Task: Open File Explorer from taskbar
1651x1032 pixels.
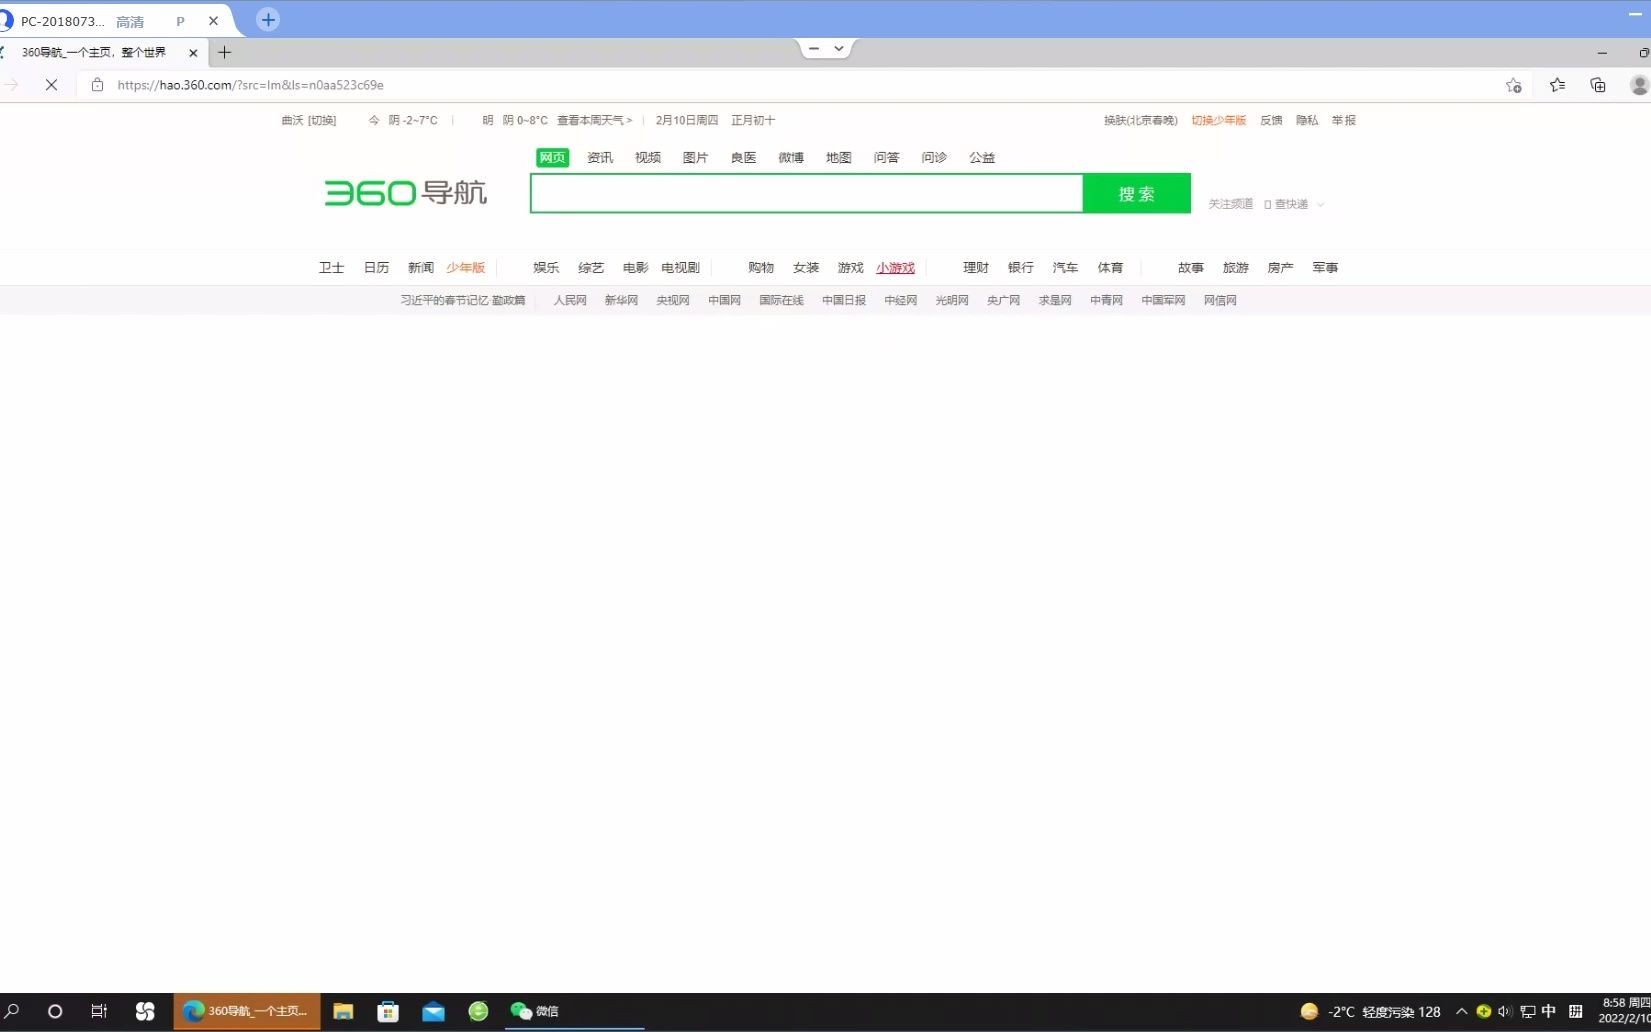Action: tap(343, 1011)
